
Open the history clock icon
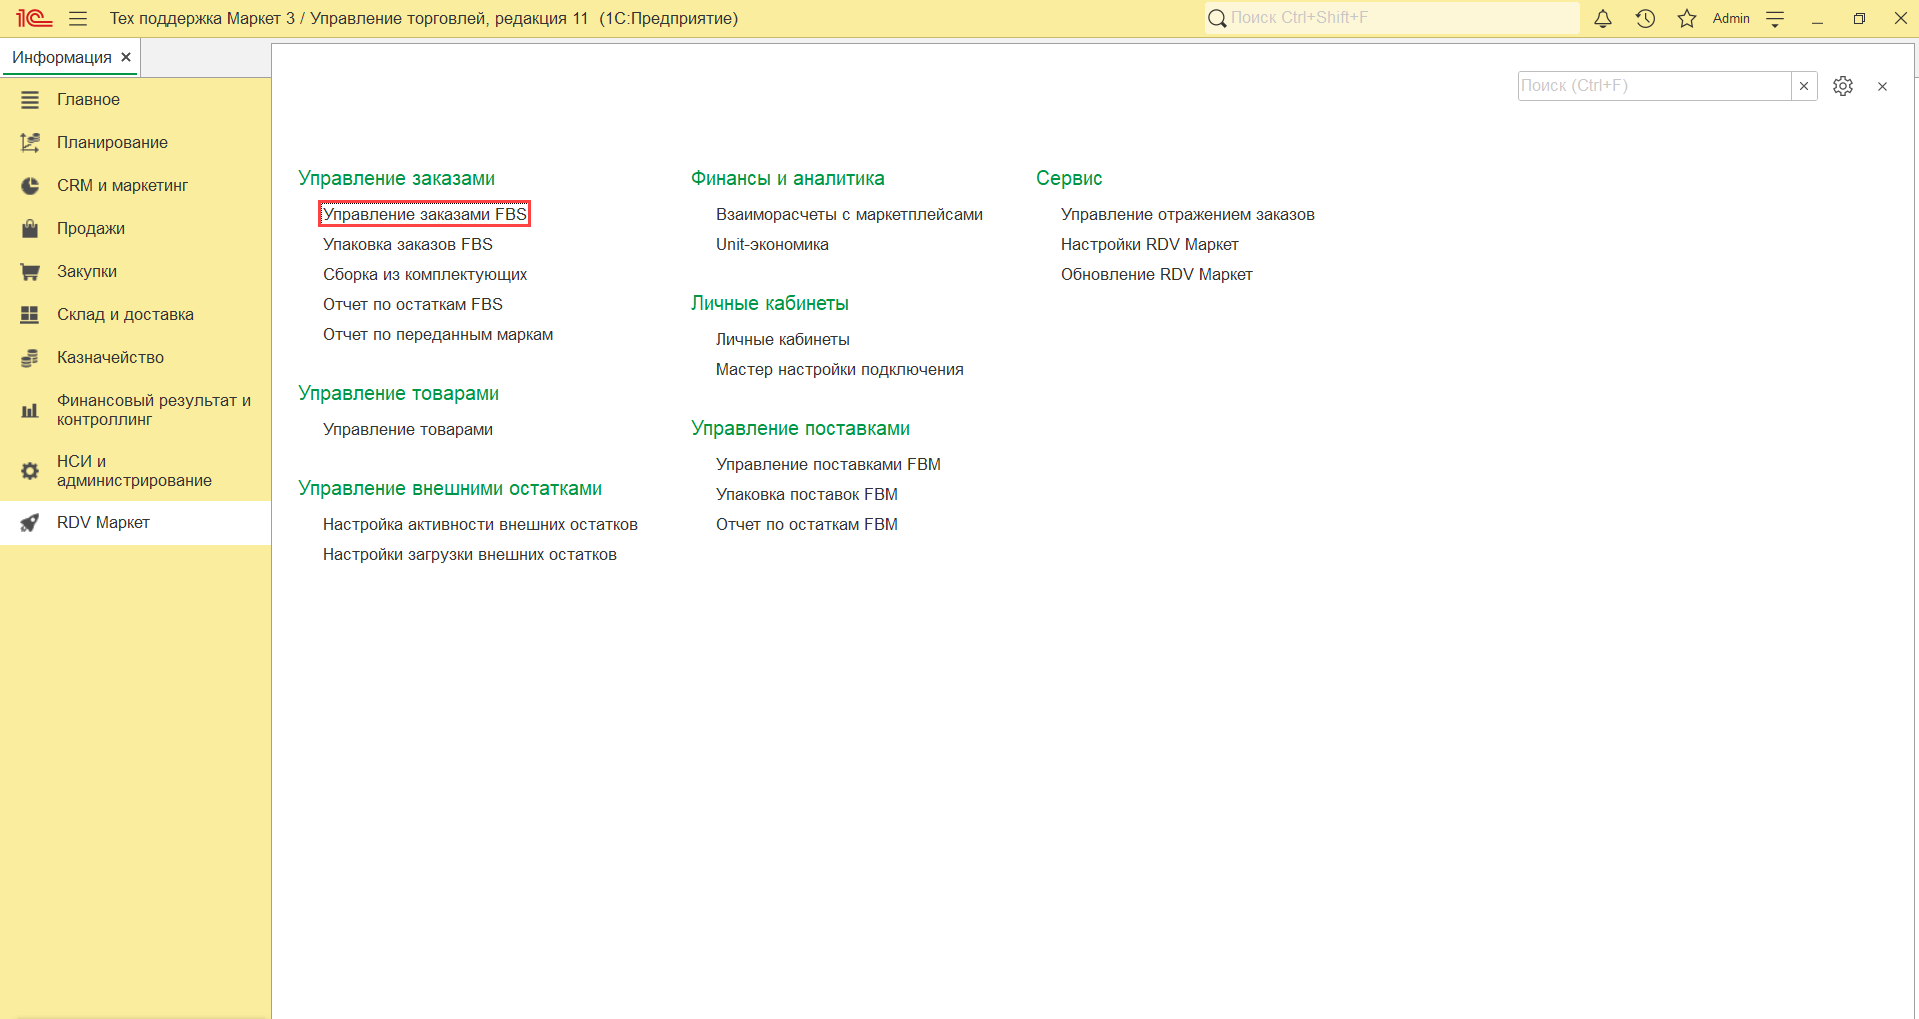point(1645,18)
